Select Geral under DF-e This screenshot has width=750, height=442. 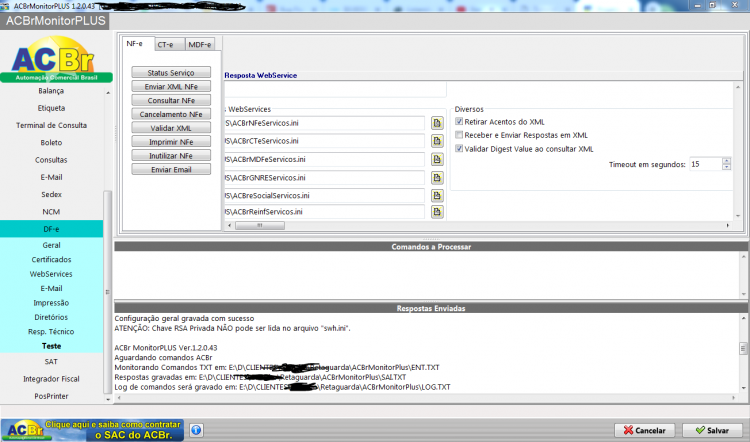pyautogui.click(x=51, y=245)
